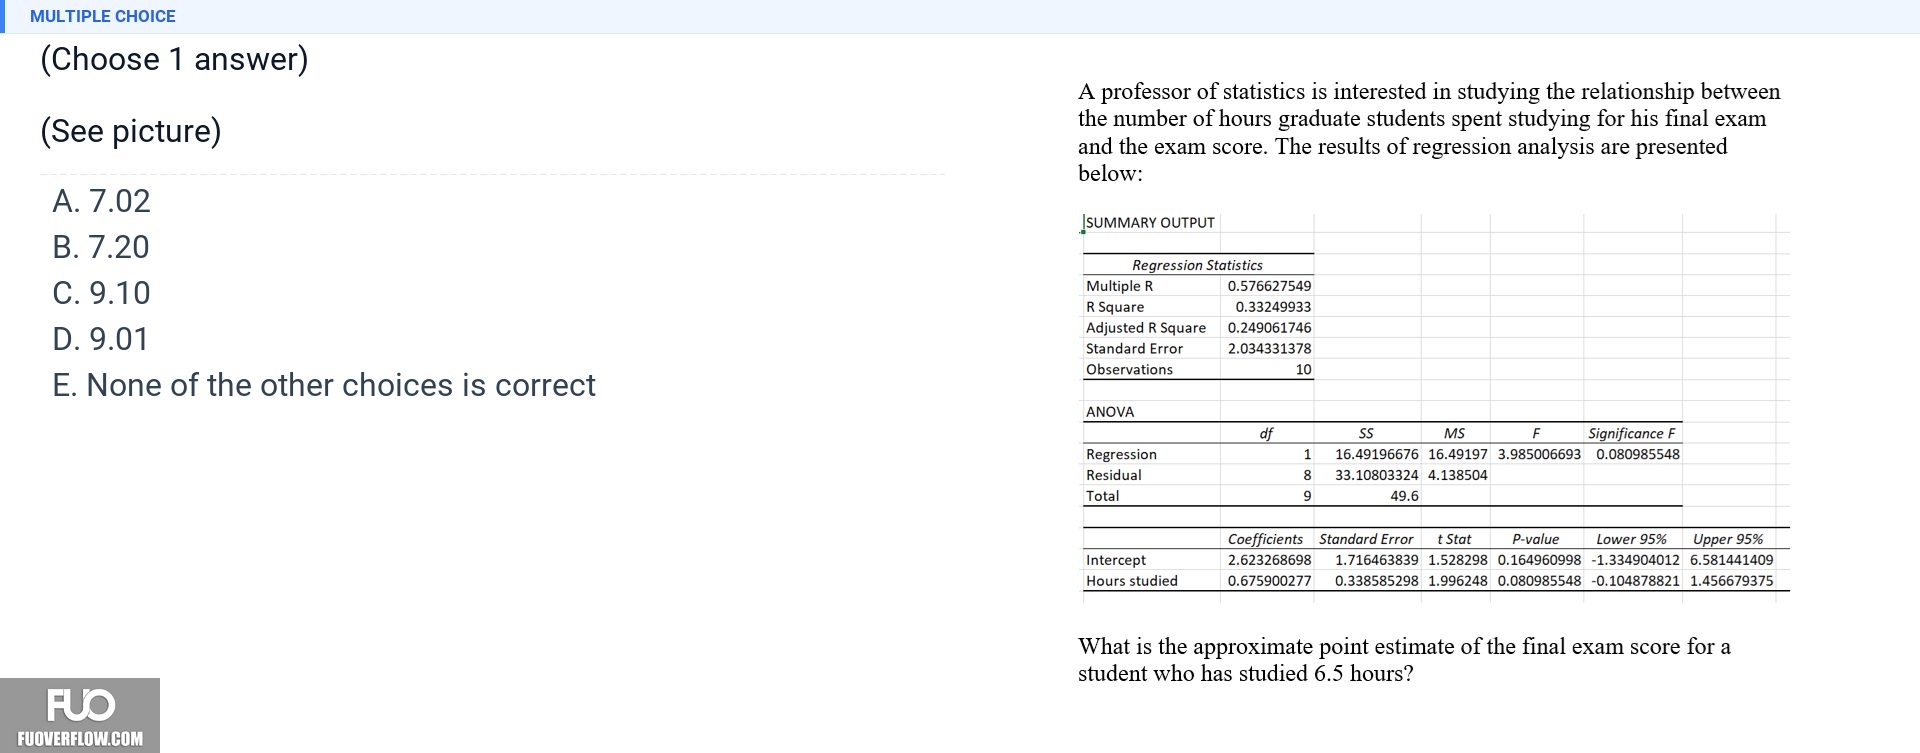Click the Significance F column header

tap(1631, 433)
